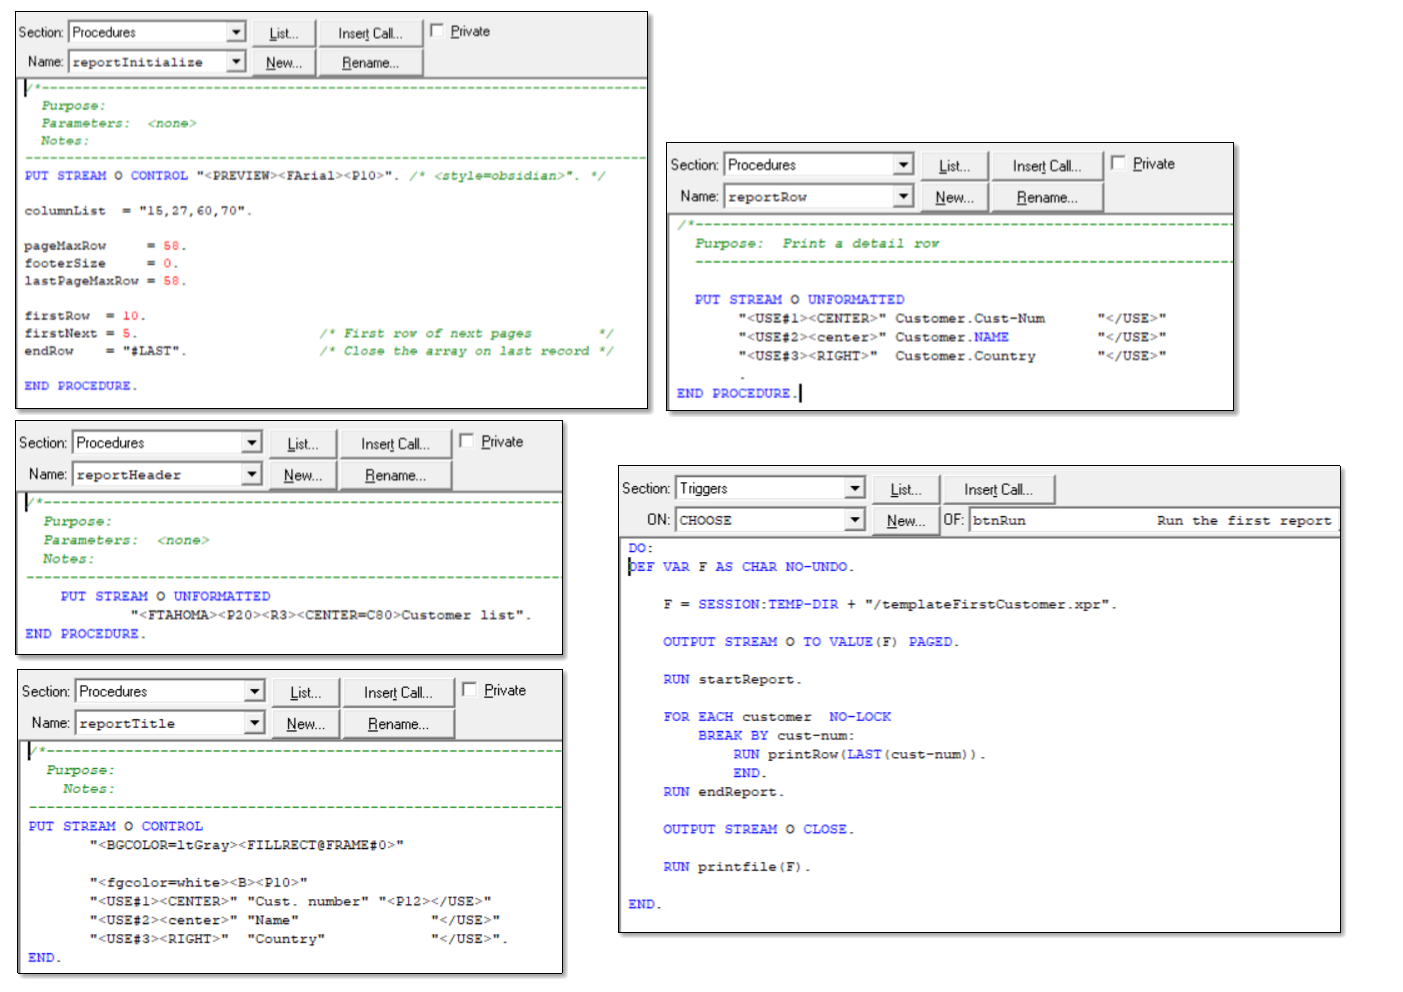Screen dimensions: 1403x992
Task: Click New button in reportTitle window
Action: [x=306, y=724]
